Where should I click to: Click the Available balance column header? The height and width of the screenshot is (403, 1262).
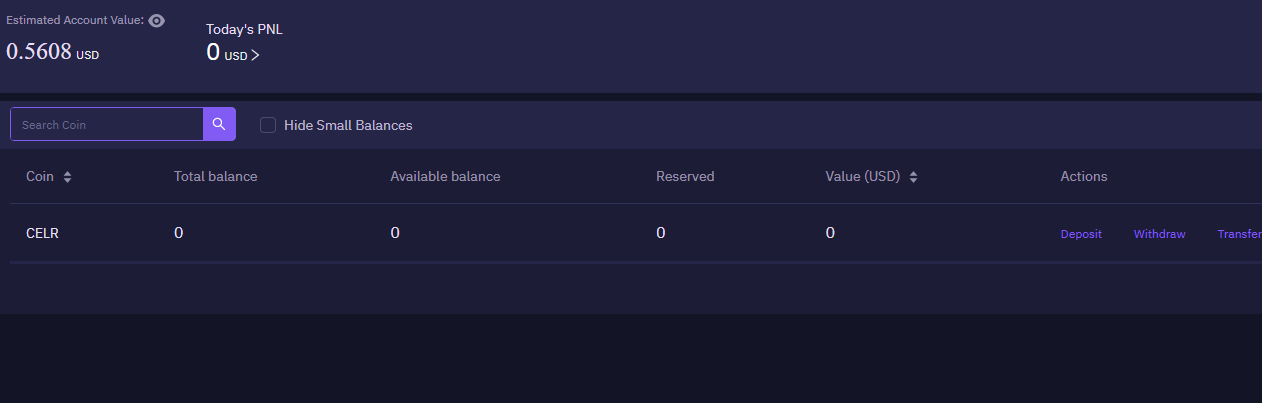pos(445,176)
